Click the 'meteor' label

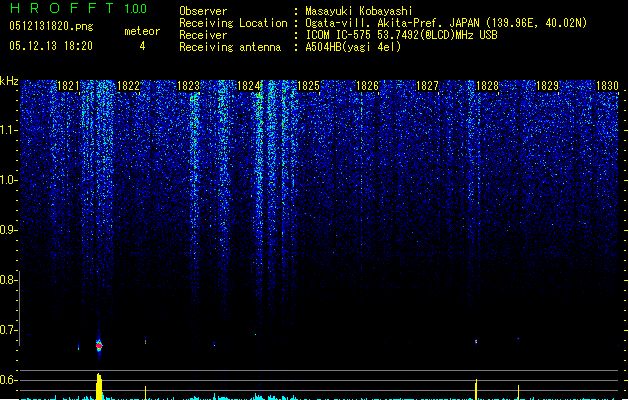pos(142,31)
